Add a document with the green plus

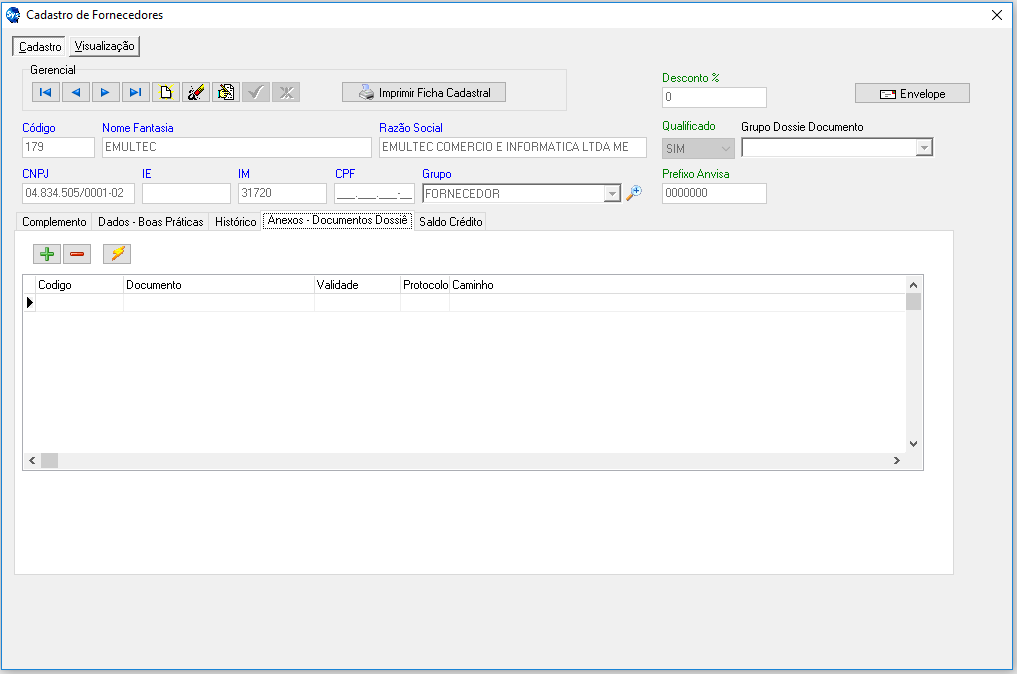coord(46,254)
